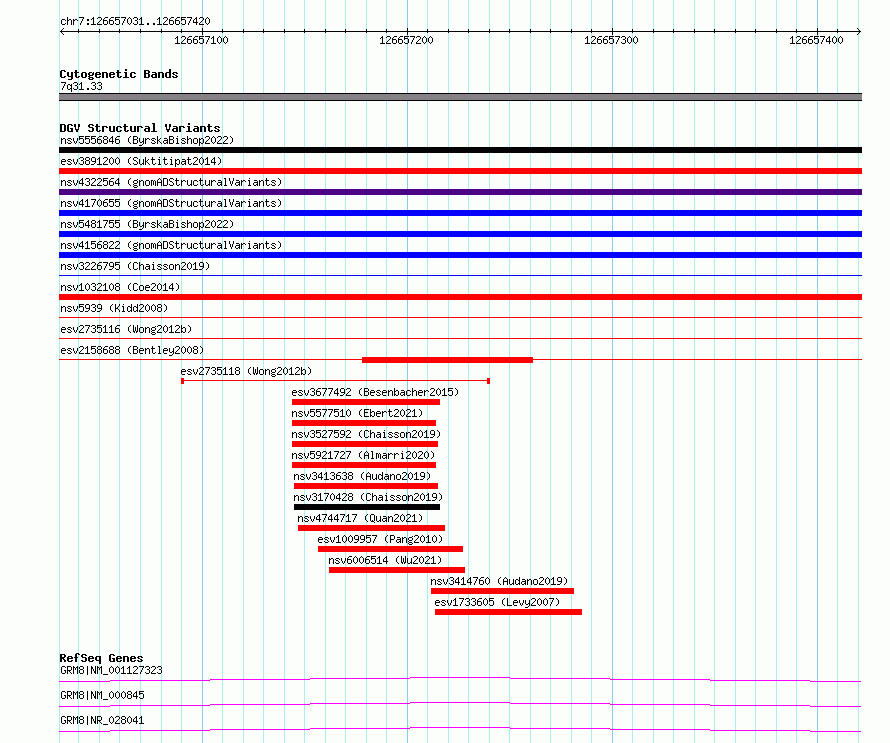Click the right arrow of the ruler
This screenshot has width=890, height=743.
coord(859,32)
